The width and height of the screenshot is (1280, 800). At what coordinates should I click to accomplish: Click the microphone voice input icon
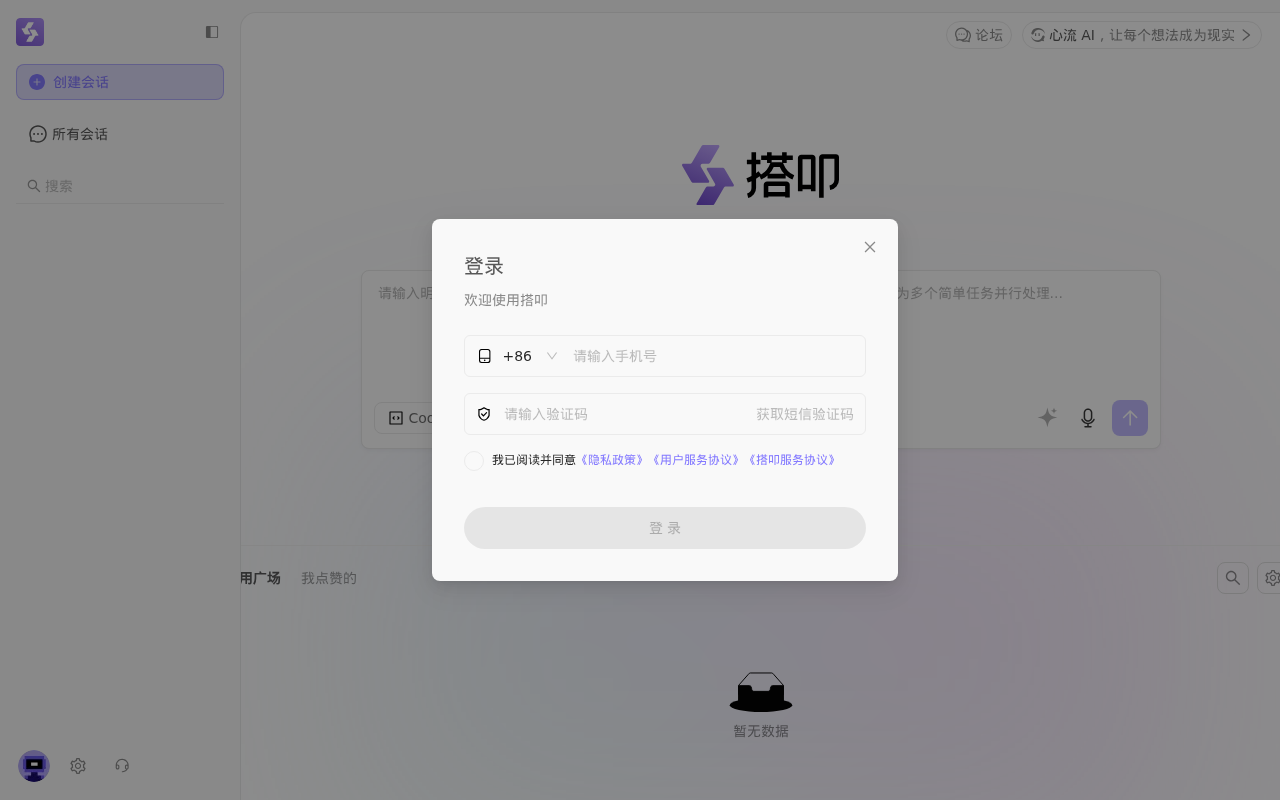click(1088, 418)
